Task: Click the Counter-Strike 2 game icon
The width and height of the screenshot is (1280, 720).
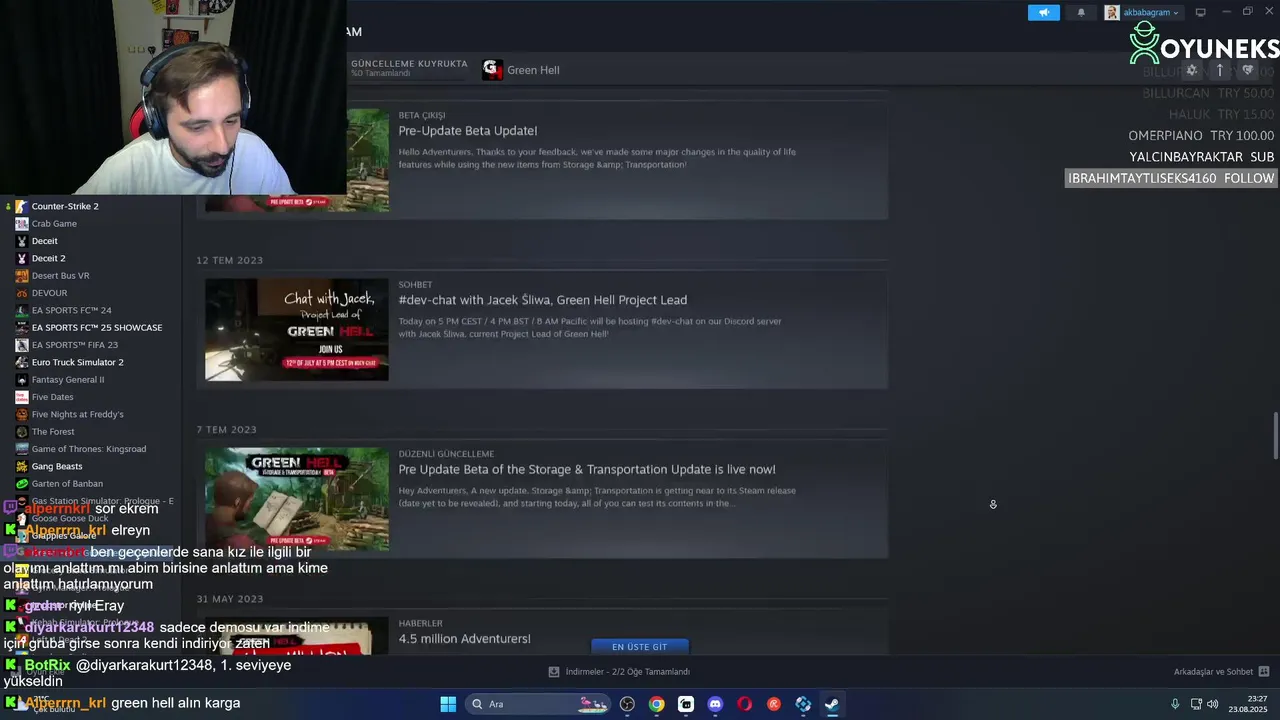Action: pyautogui.click(x=21, y=206)
